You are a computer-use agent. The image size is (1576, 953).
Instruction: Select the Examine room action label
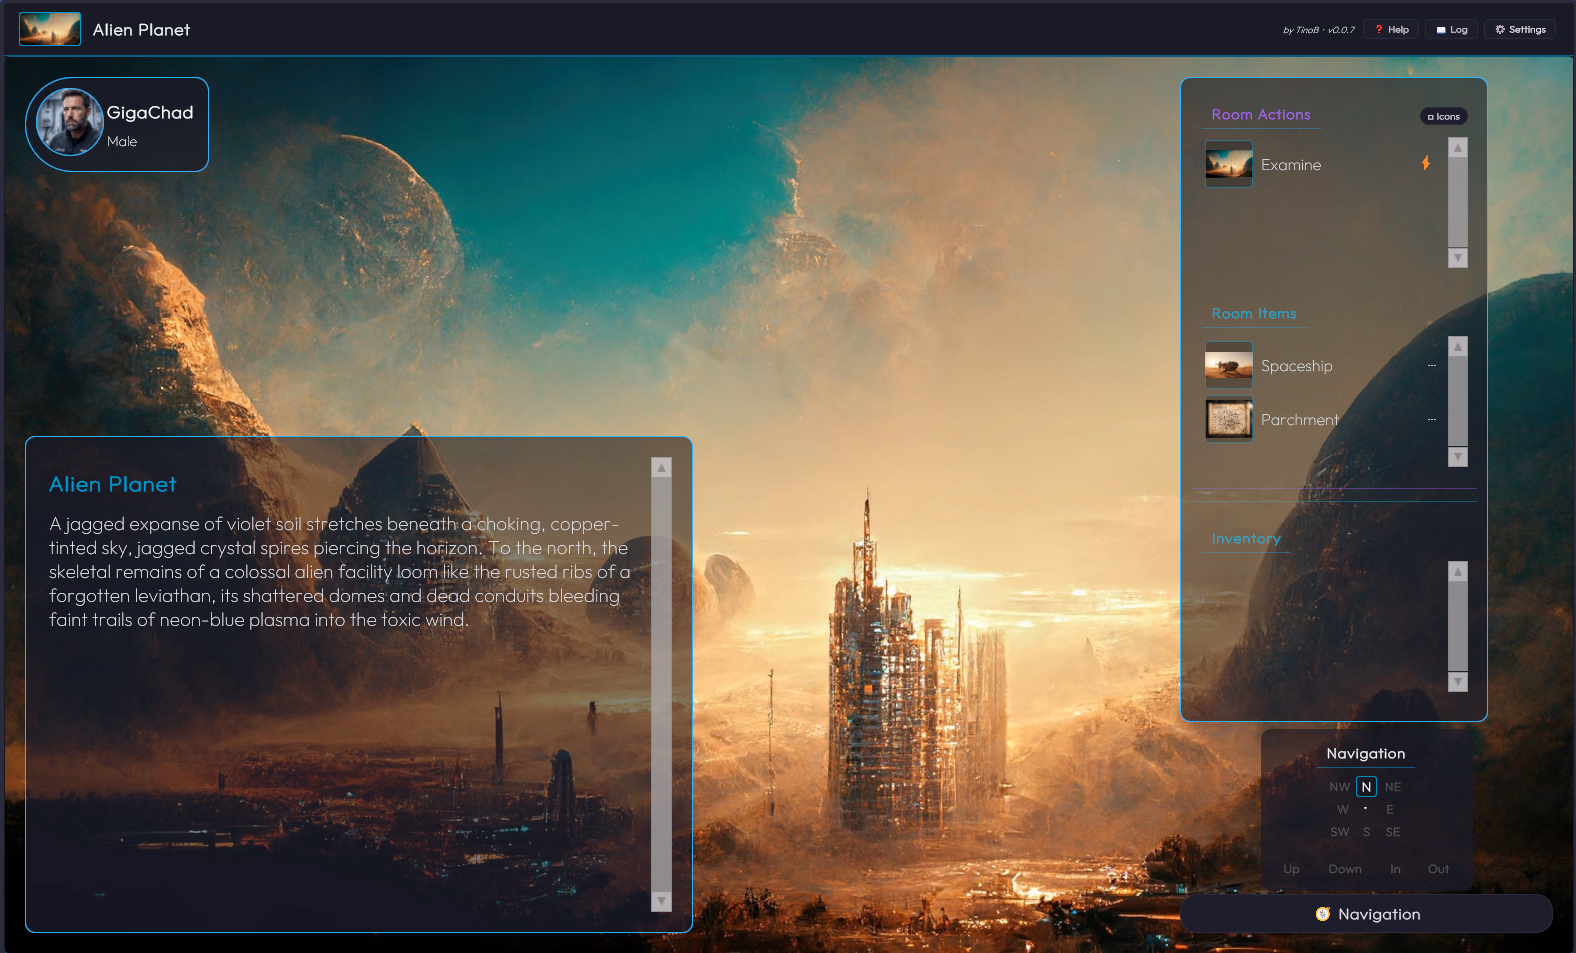pyautogui.click(x=1291, y=165)
